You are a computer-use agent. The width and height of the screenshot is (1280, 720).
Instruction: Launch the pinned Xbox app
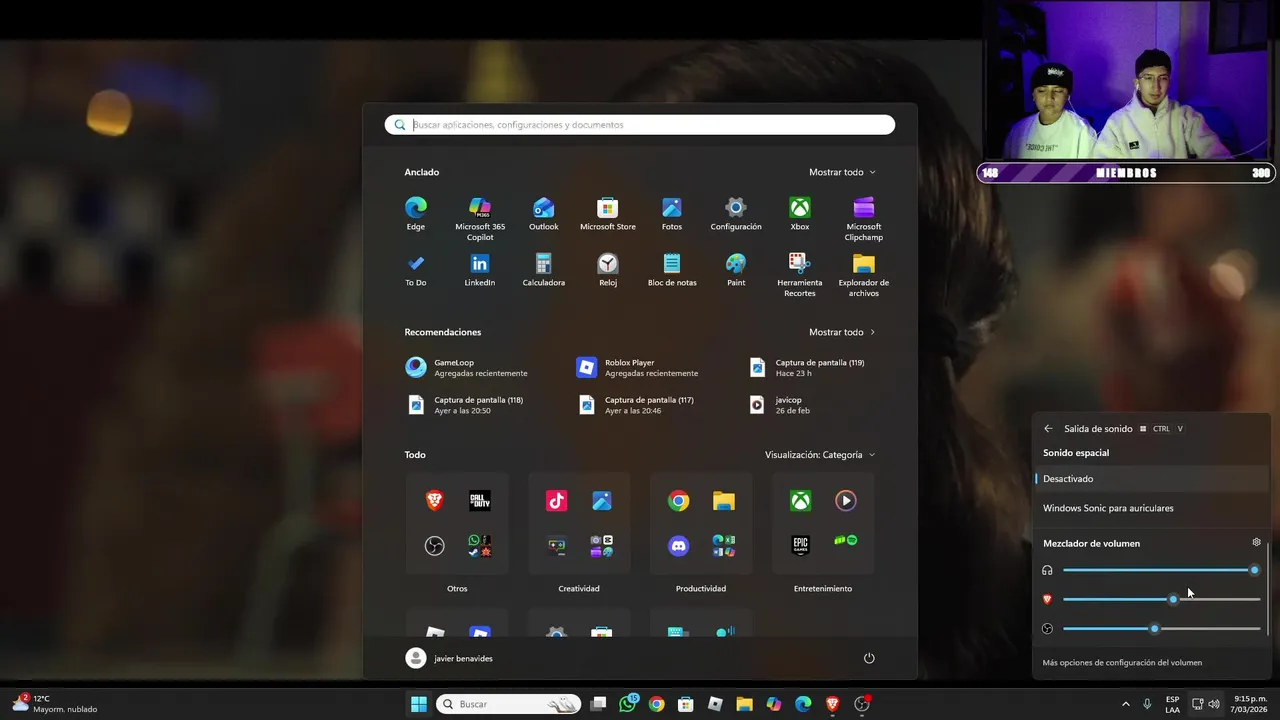pos(800,213)
